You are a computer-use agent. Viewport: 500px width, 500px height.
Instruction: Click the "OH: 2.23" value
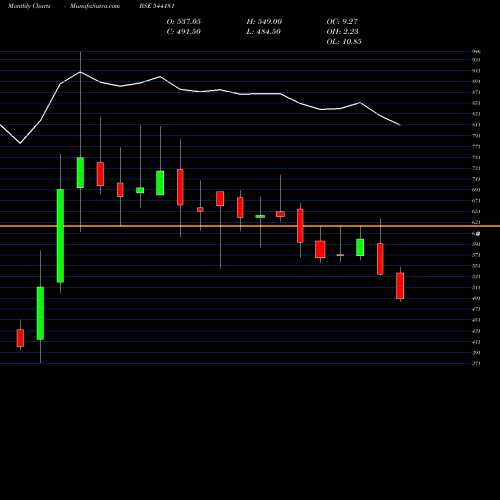click(342, 32)
